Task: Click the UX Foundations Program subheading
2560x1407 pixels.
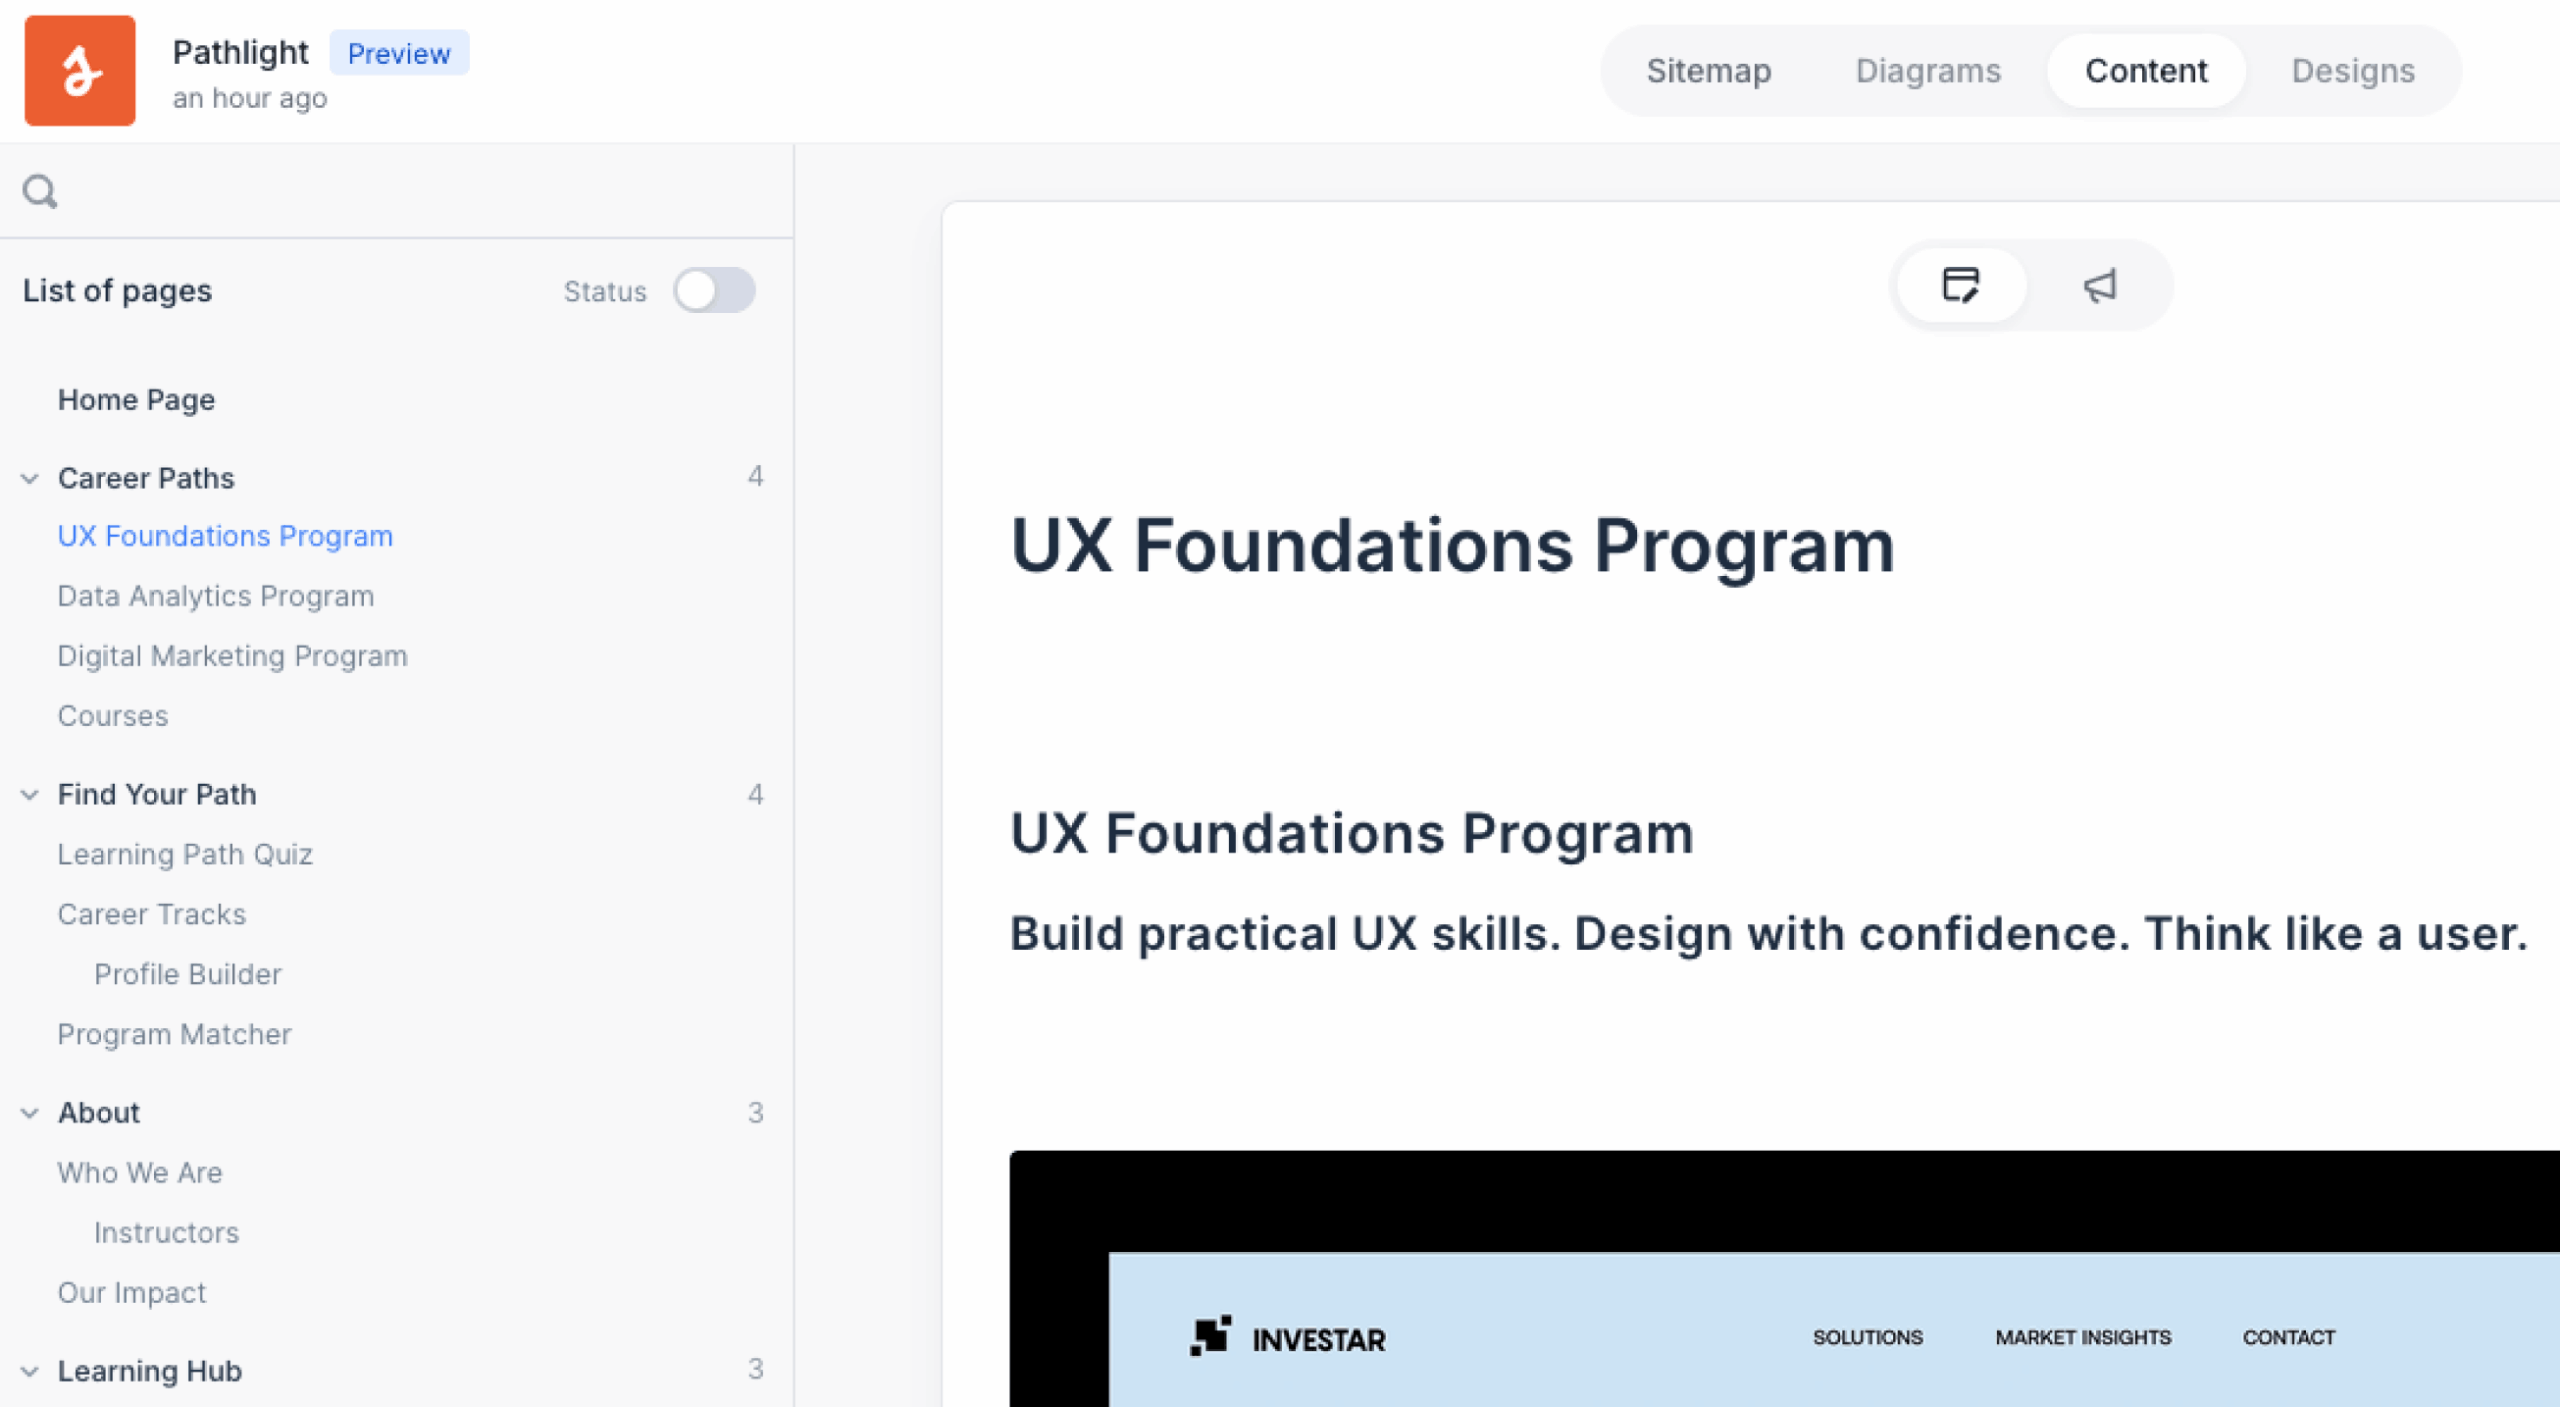Action: point(1352,833)
